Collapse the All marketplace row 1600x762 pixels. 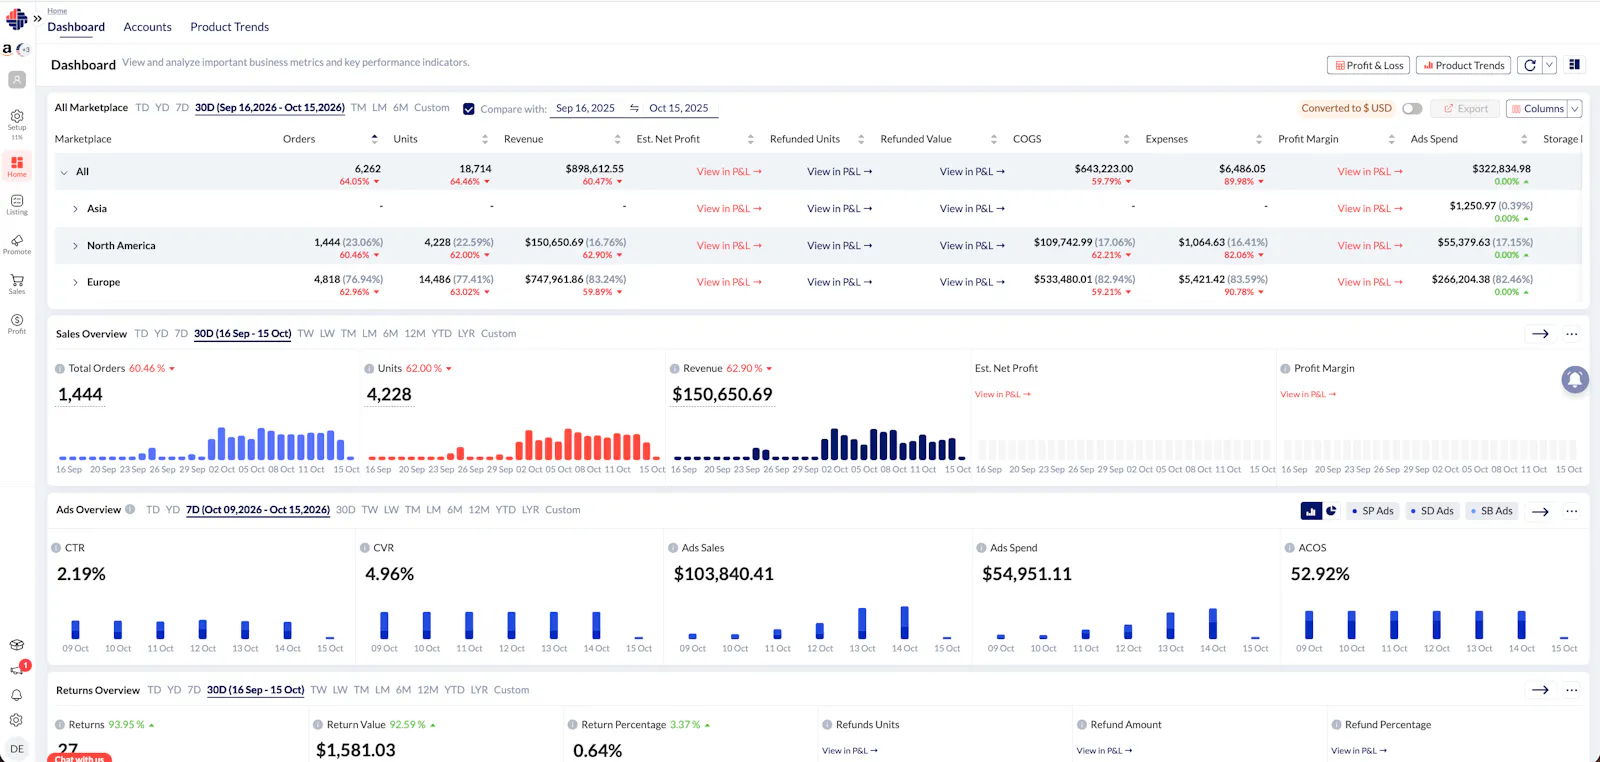click(x=64, y=172)
